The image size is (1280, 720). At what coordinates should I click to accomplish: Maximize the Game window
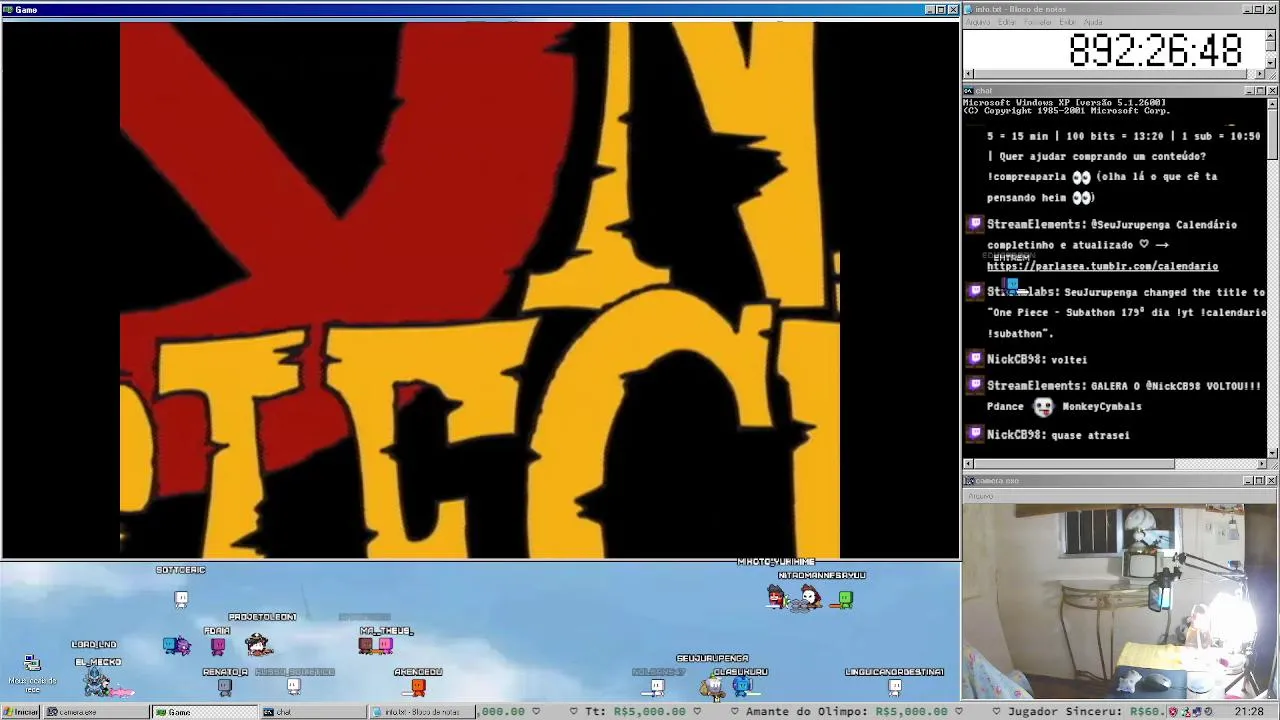941,10
